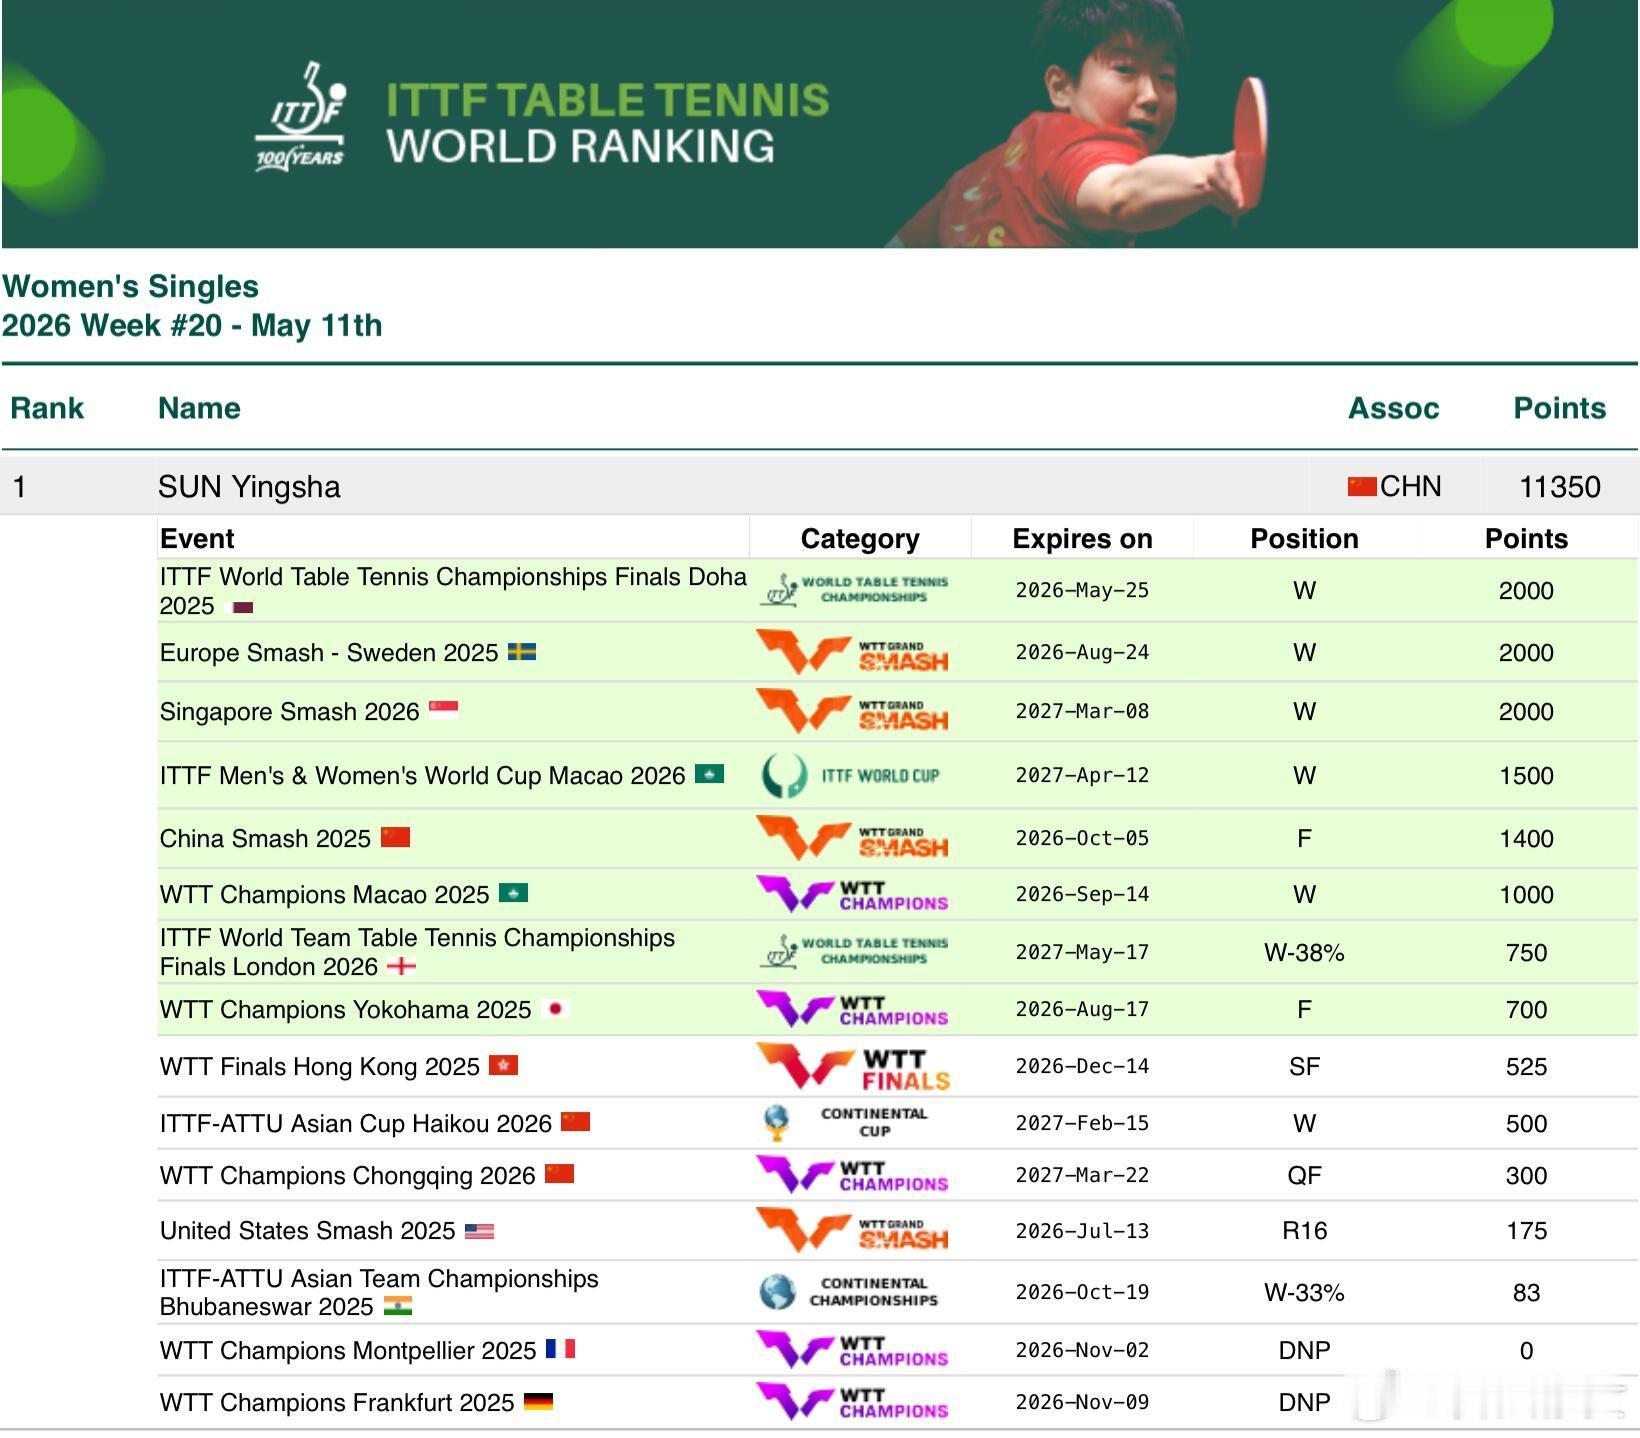Click the "2026 Week #20 - May 11th" text
The height and width of the screenshot is (1438, 1640).
(x=192, y=325)
